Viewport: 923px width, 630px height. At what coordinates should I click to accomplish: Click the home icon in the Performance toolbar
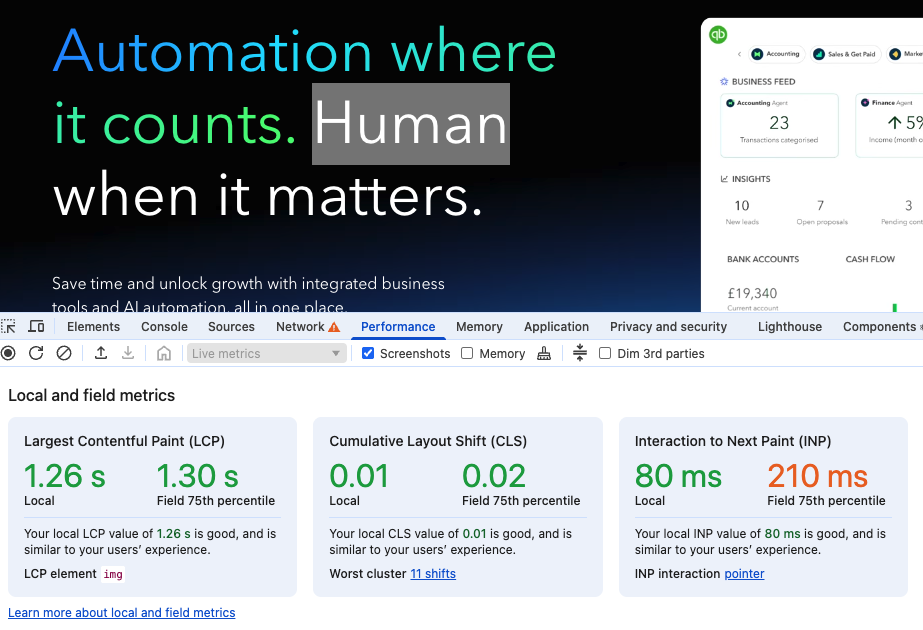tap(163, 353)
